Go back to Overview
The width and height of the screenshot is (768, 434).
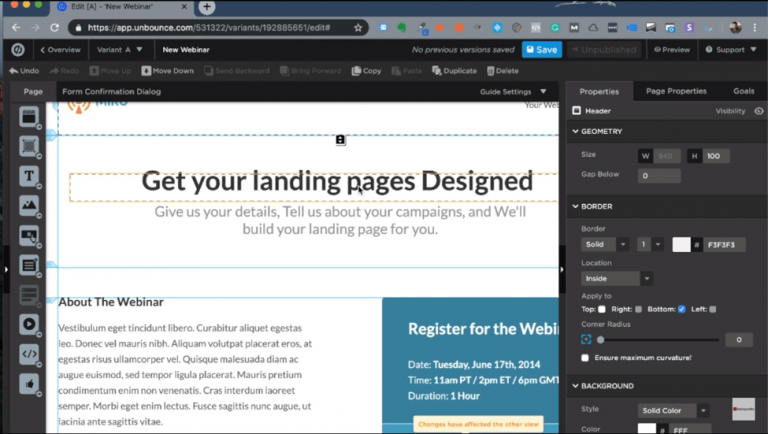pyautogui.click(x=60, y=49)
